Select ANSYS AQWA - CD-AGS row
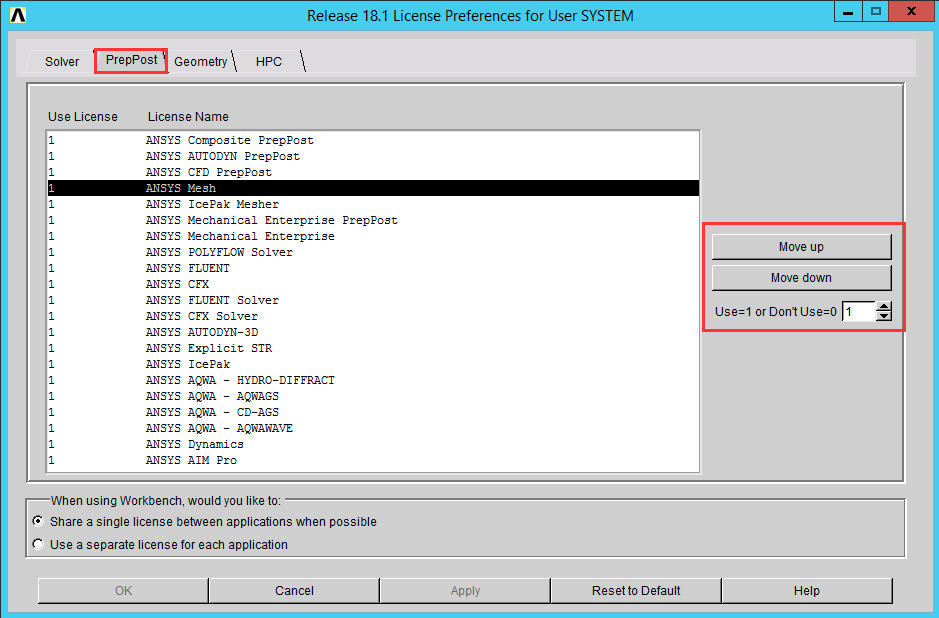The width and height of the screenshot is (939, 618). pos(373,413)
